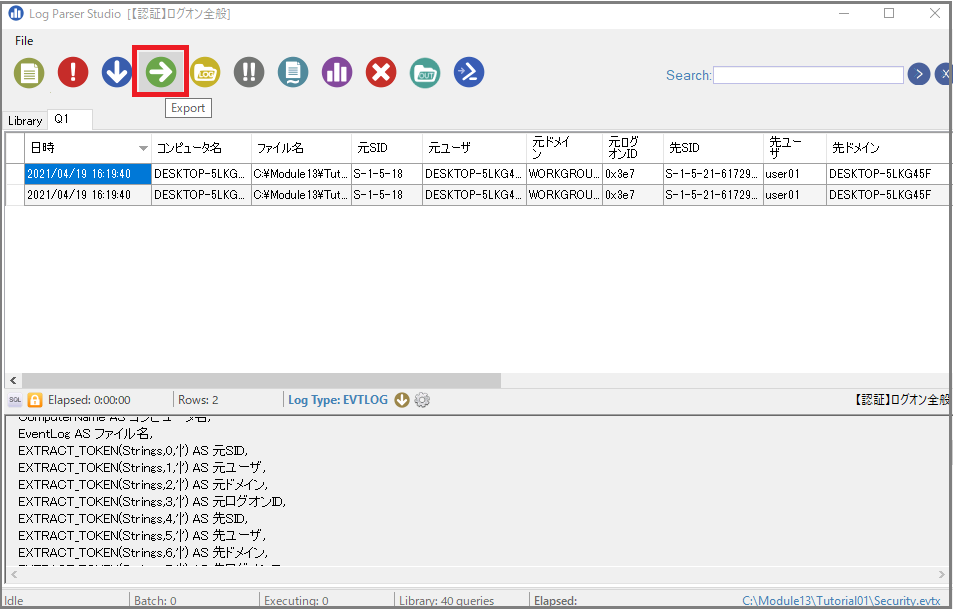Switch to the Library tab
Screen dimensions: 953x609
pos(25,120)
